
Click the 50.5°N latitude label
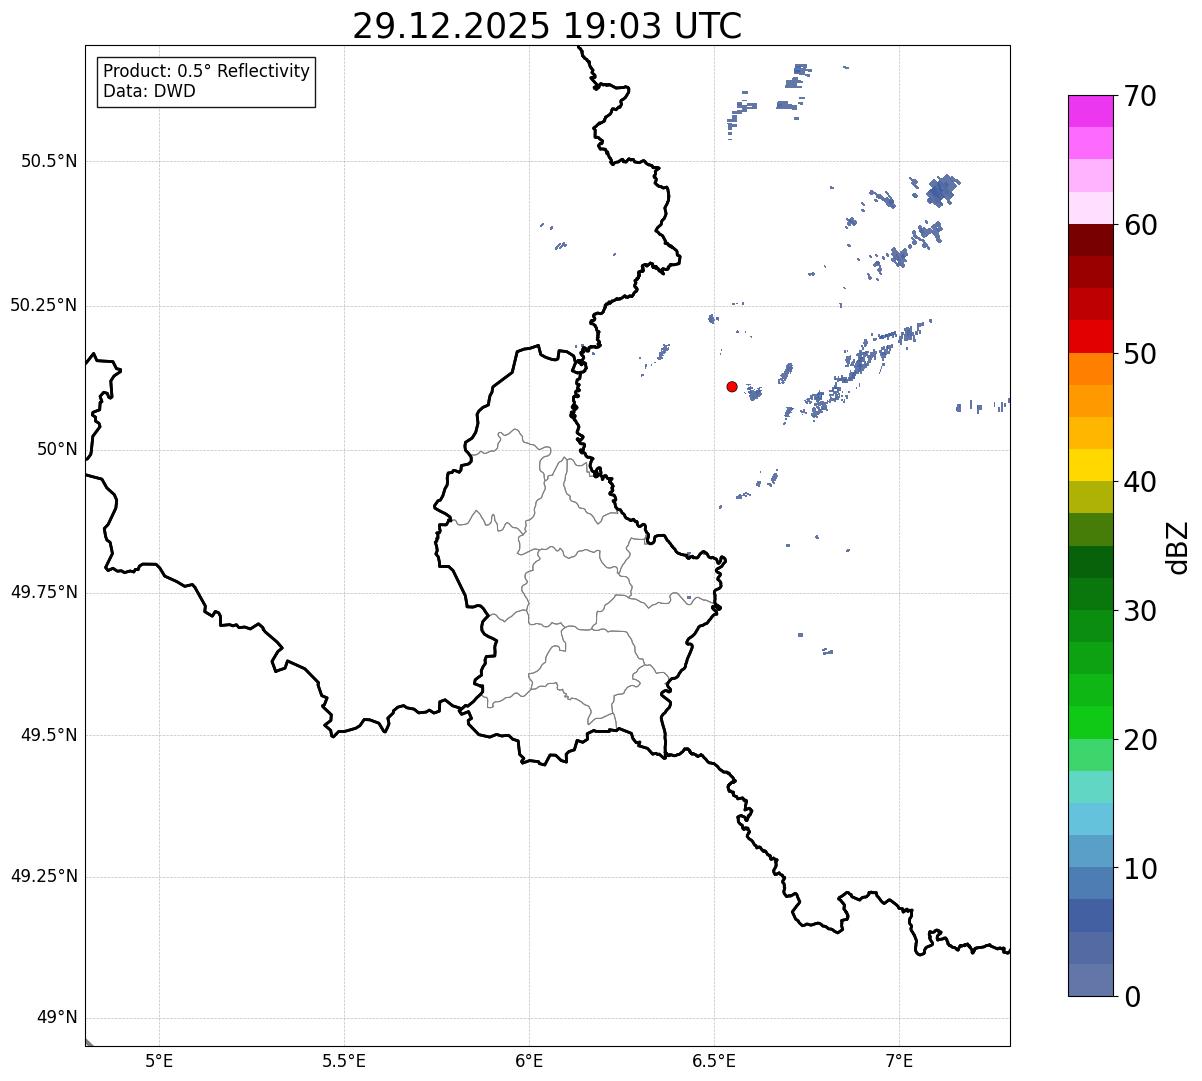click(49, 161)
